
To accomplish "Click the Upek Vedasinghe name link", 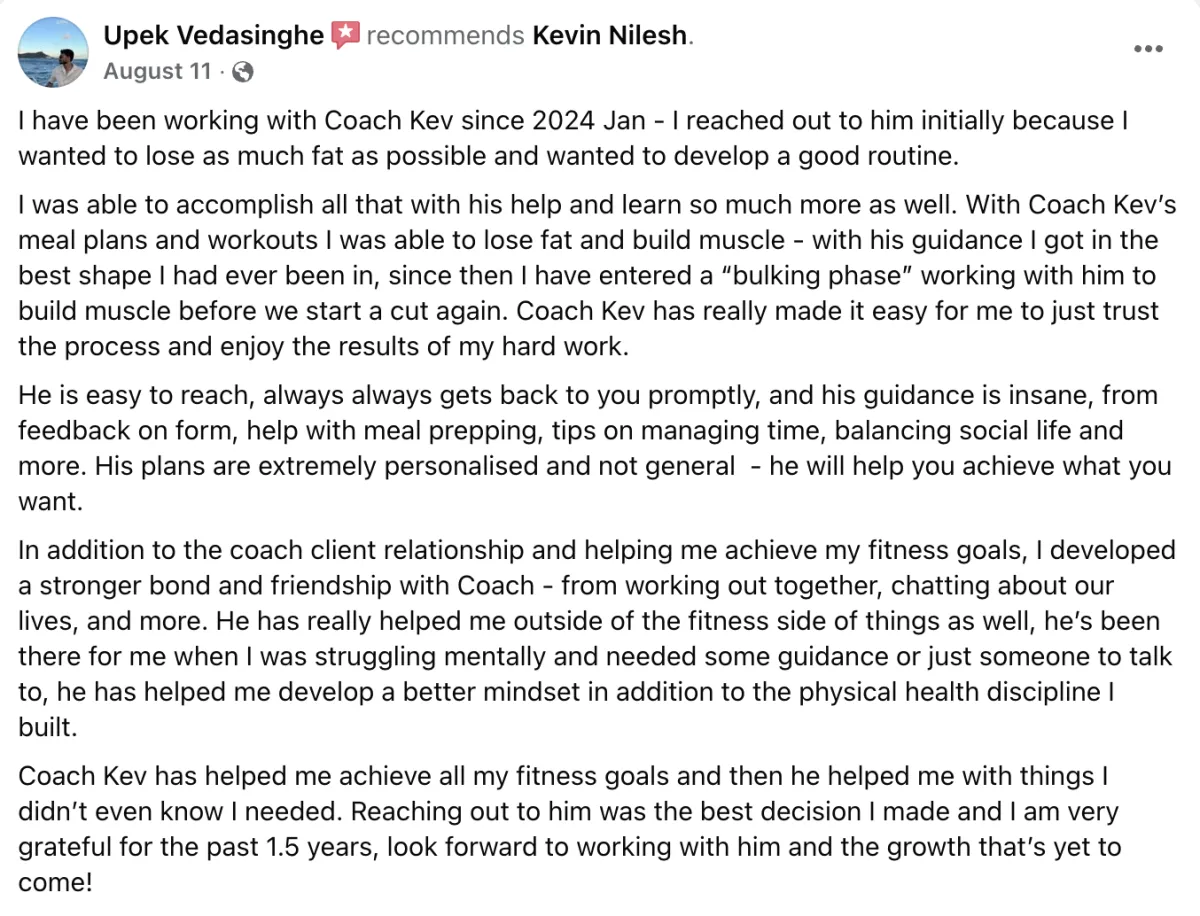I will point(214,36).
